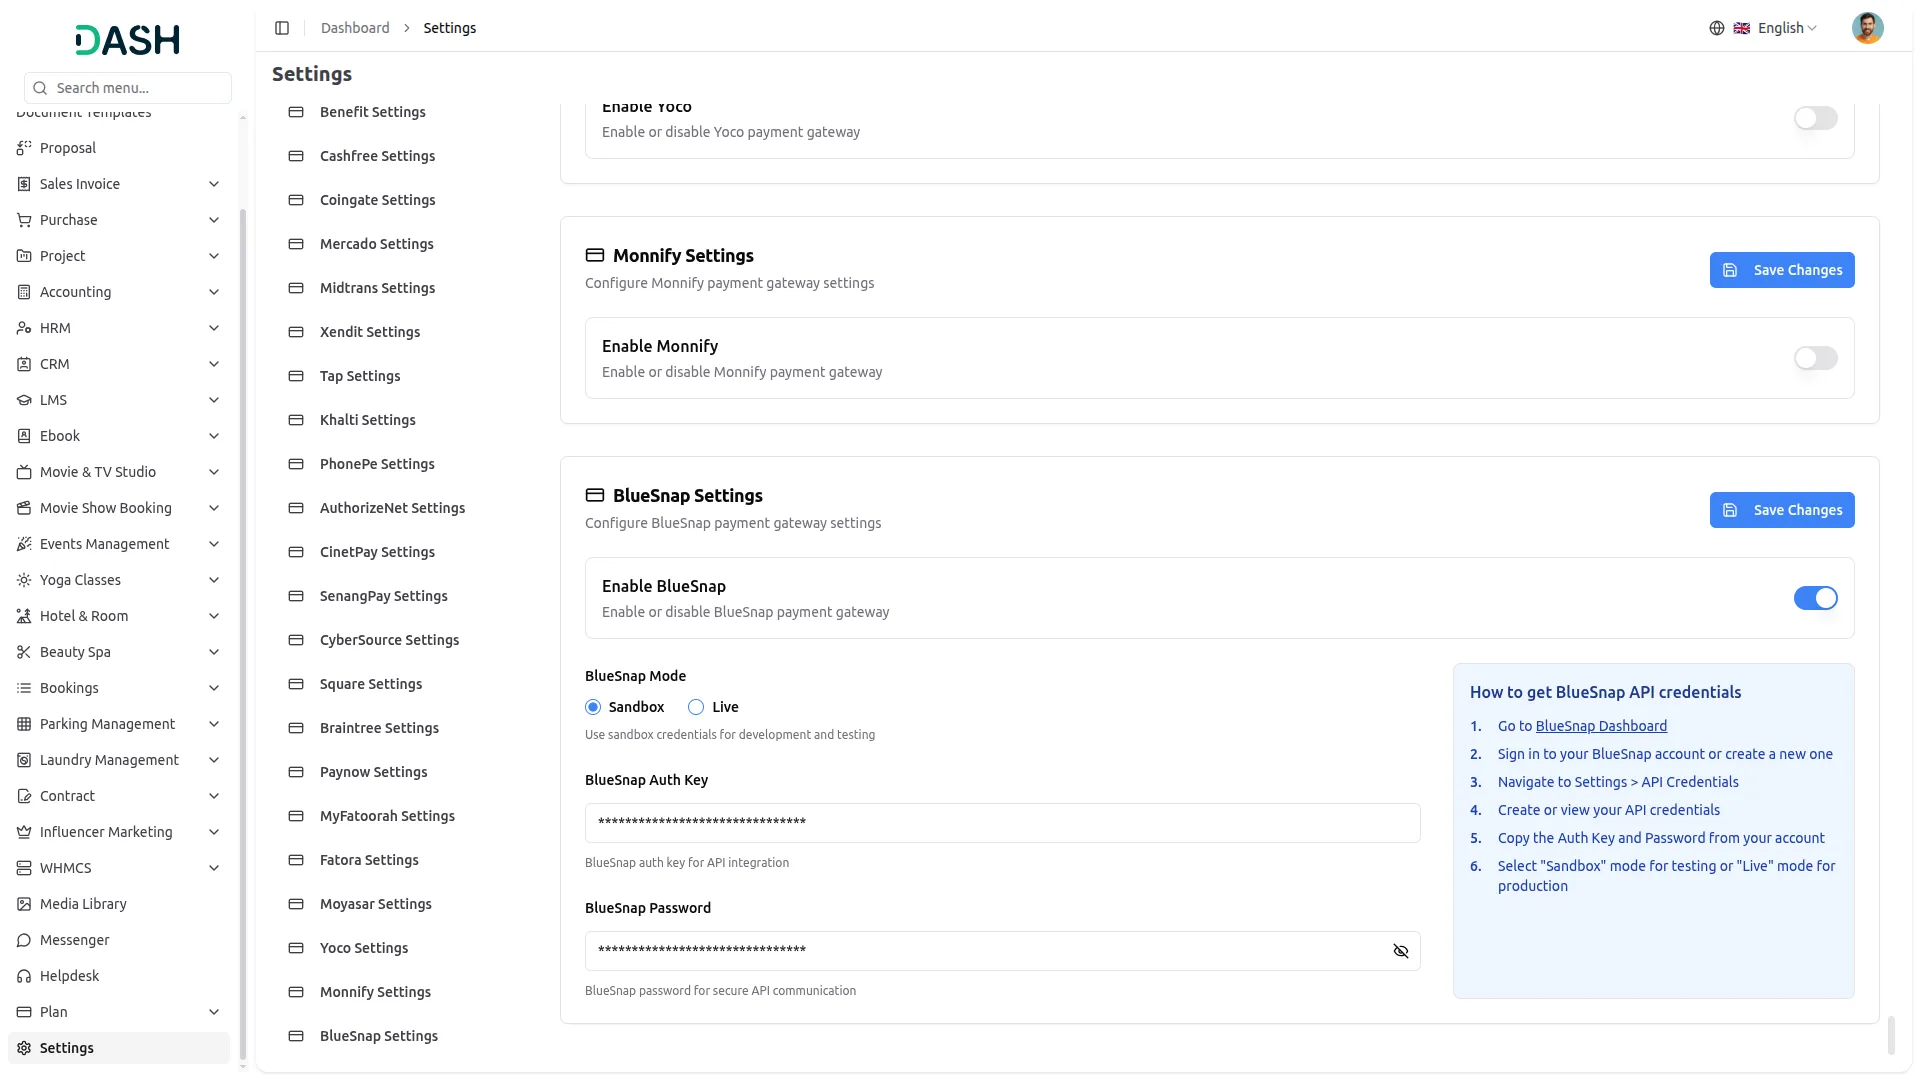
Task: Click the WHMCS server icon
Action: [24, 868]
